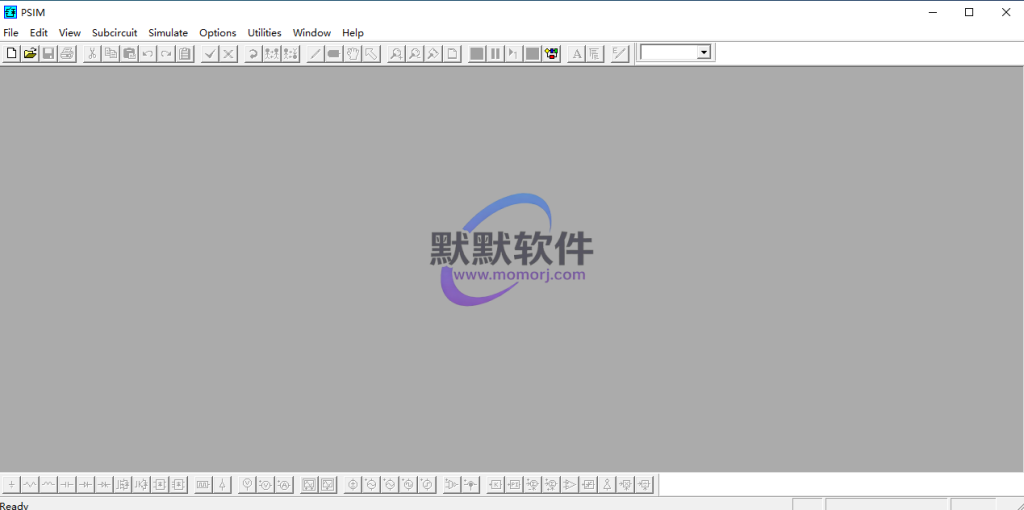Maximize the PSIM window
The height and width of the screenshot is (510, 1024).
point(969,12)
